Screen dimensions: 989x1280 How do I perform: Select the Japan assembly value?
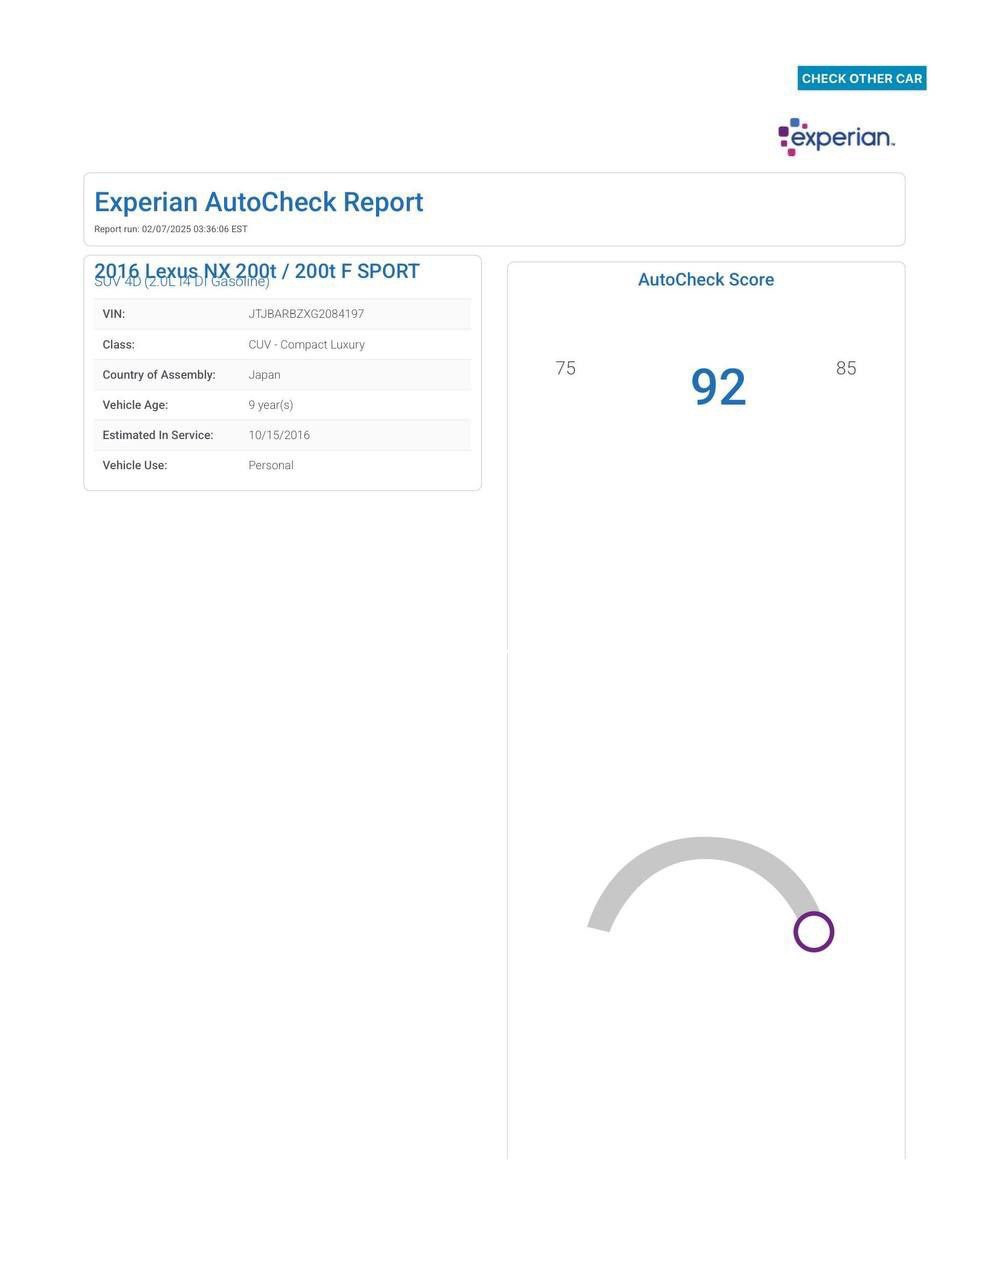pos(264,375)
